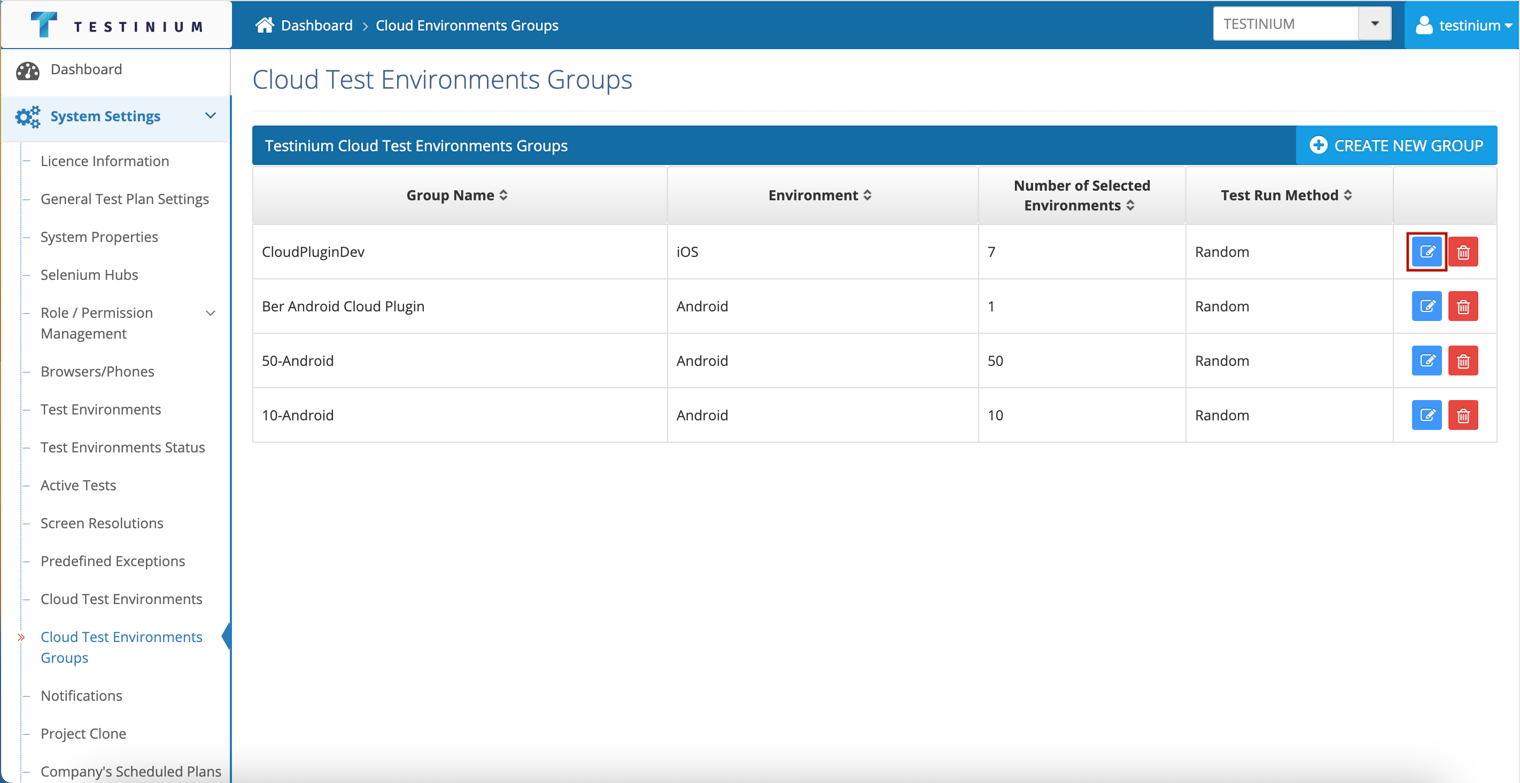Screen dimensions: 1520x783
Task: Click the Dashboard gauge icon in sidebar
Action: (28, 70)
